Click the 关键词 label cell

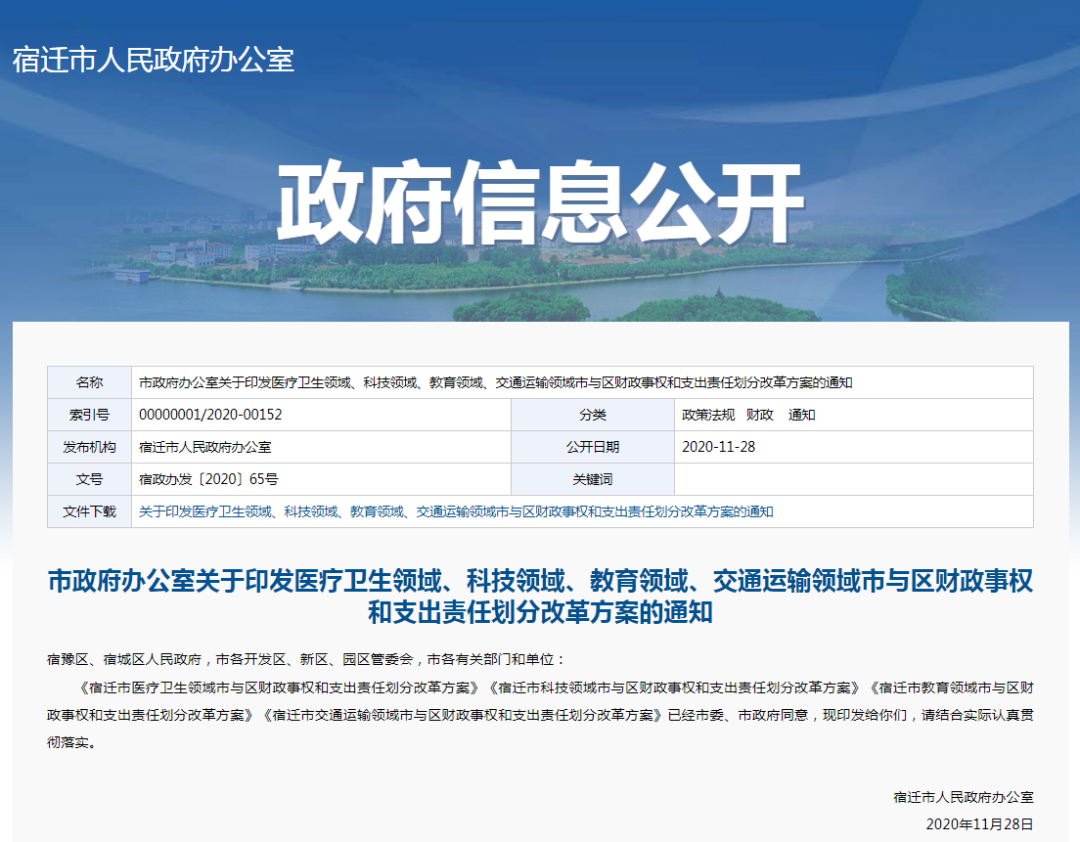click(593, 480)
